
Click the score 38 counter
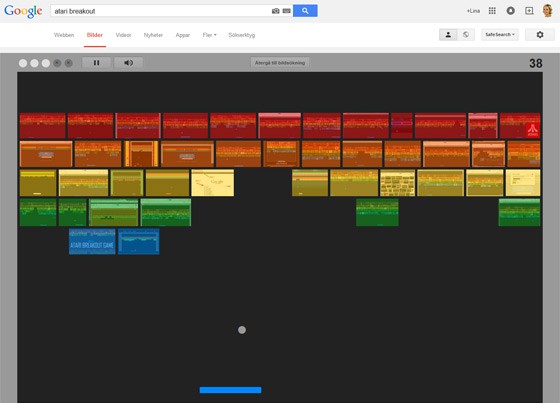[x=536, y=64]
